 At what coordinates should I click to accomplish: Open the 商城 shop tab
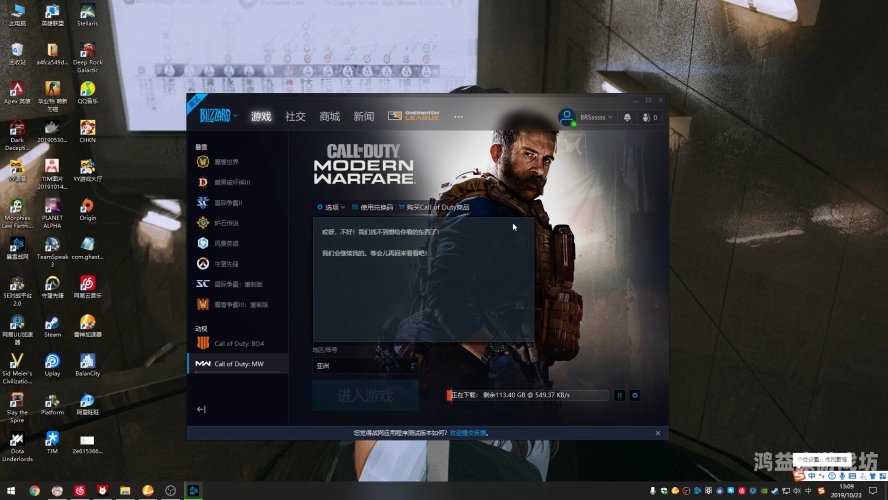[329, 117]
